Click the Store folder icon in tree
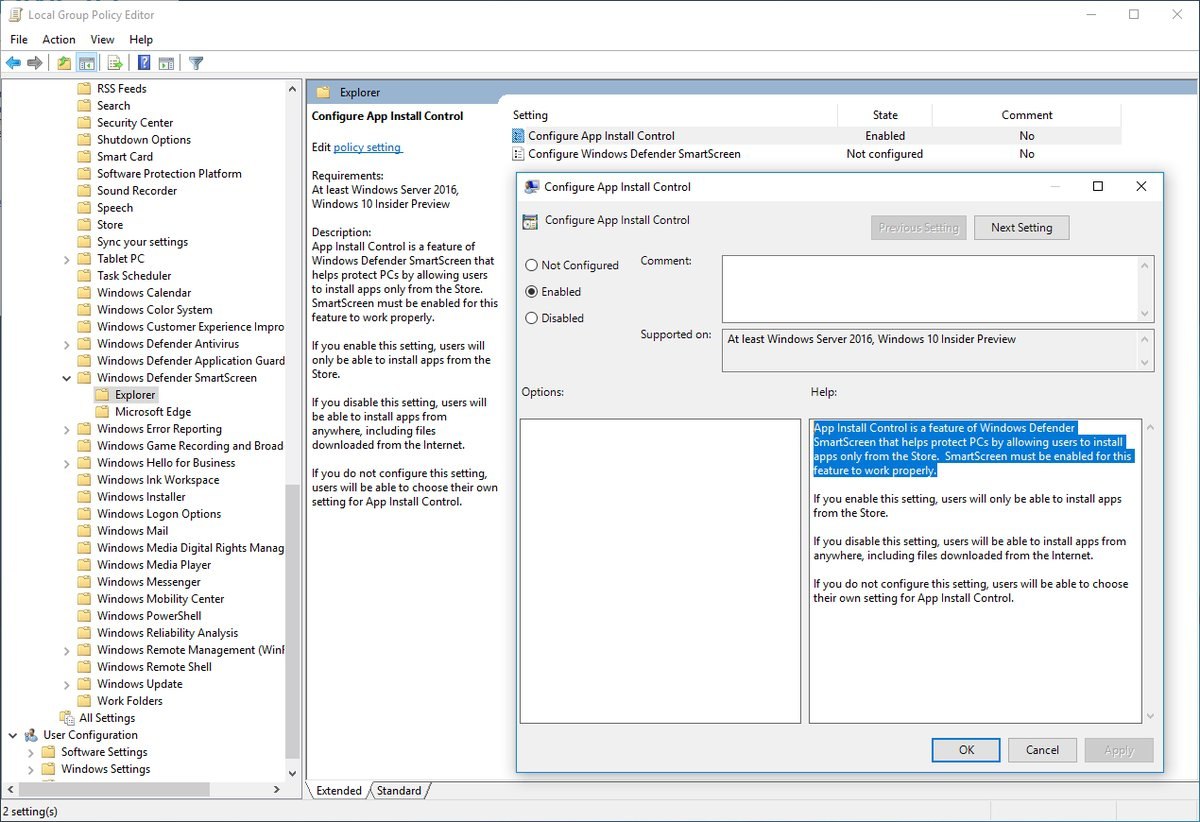The height and width of the screenshot is (822, 1200). click(84, 225)
